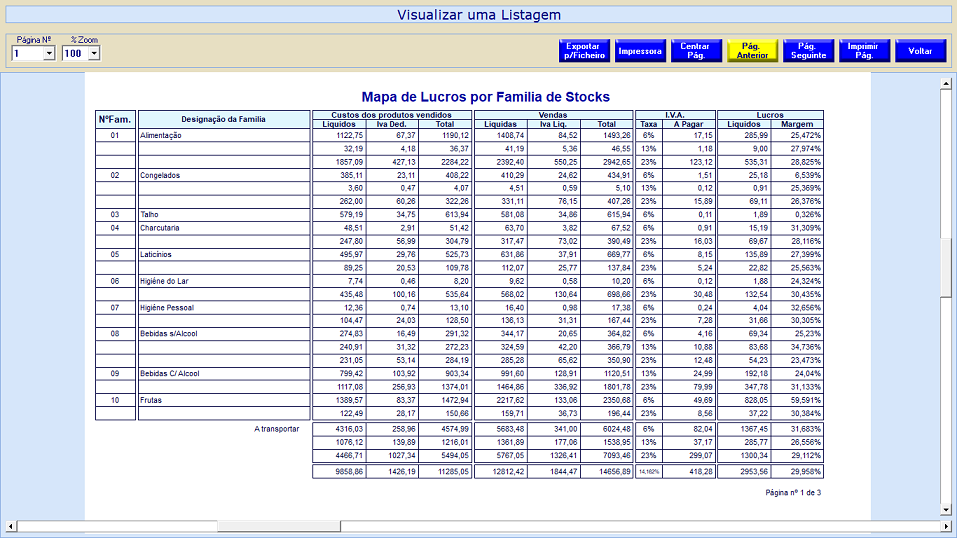Screen dimensions: 957x538
Task: Click the Exportar p/Ficheiro button
Action: click(583, 51)
